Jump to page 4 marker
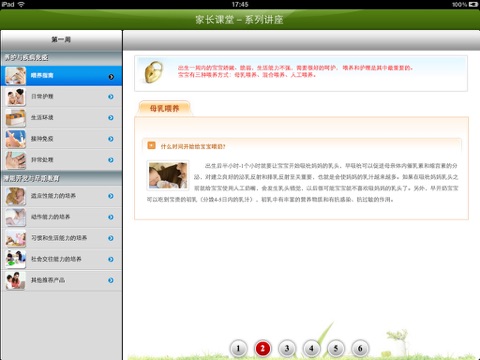Screen dimensions: 480x360 coord(311,349)
